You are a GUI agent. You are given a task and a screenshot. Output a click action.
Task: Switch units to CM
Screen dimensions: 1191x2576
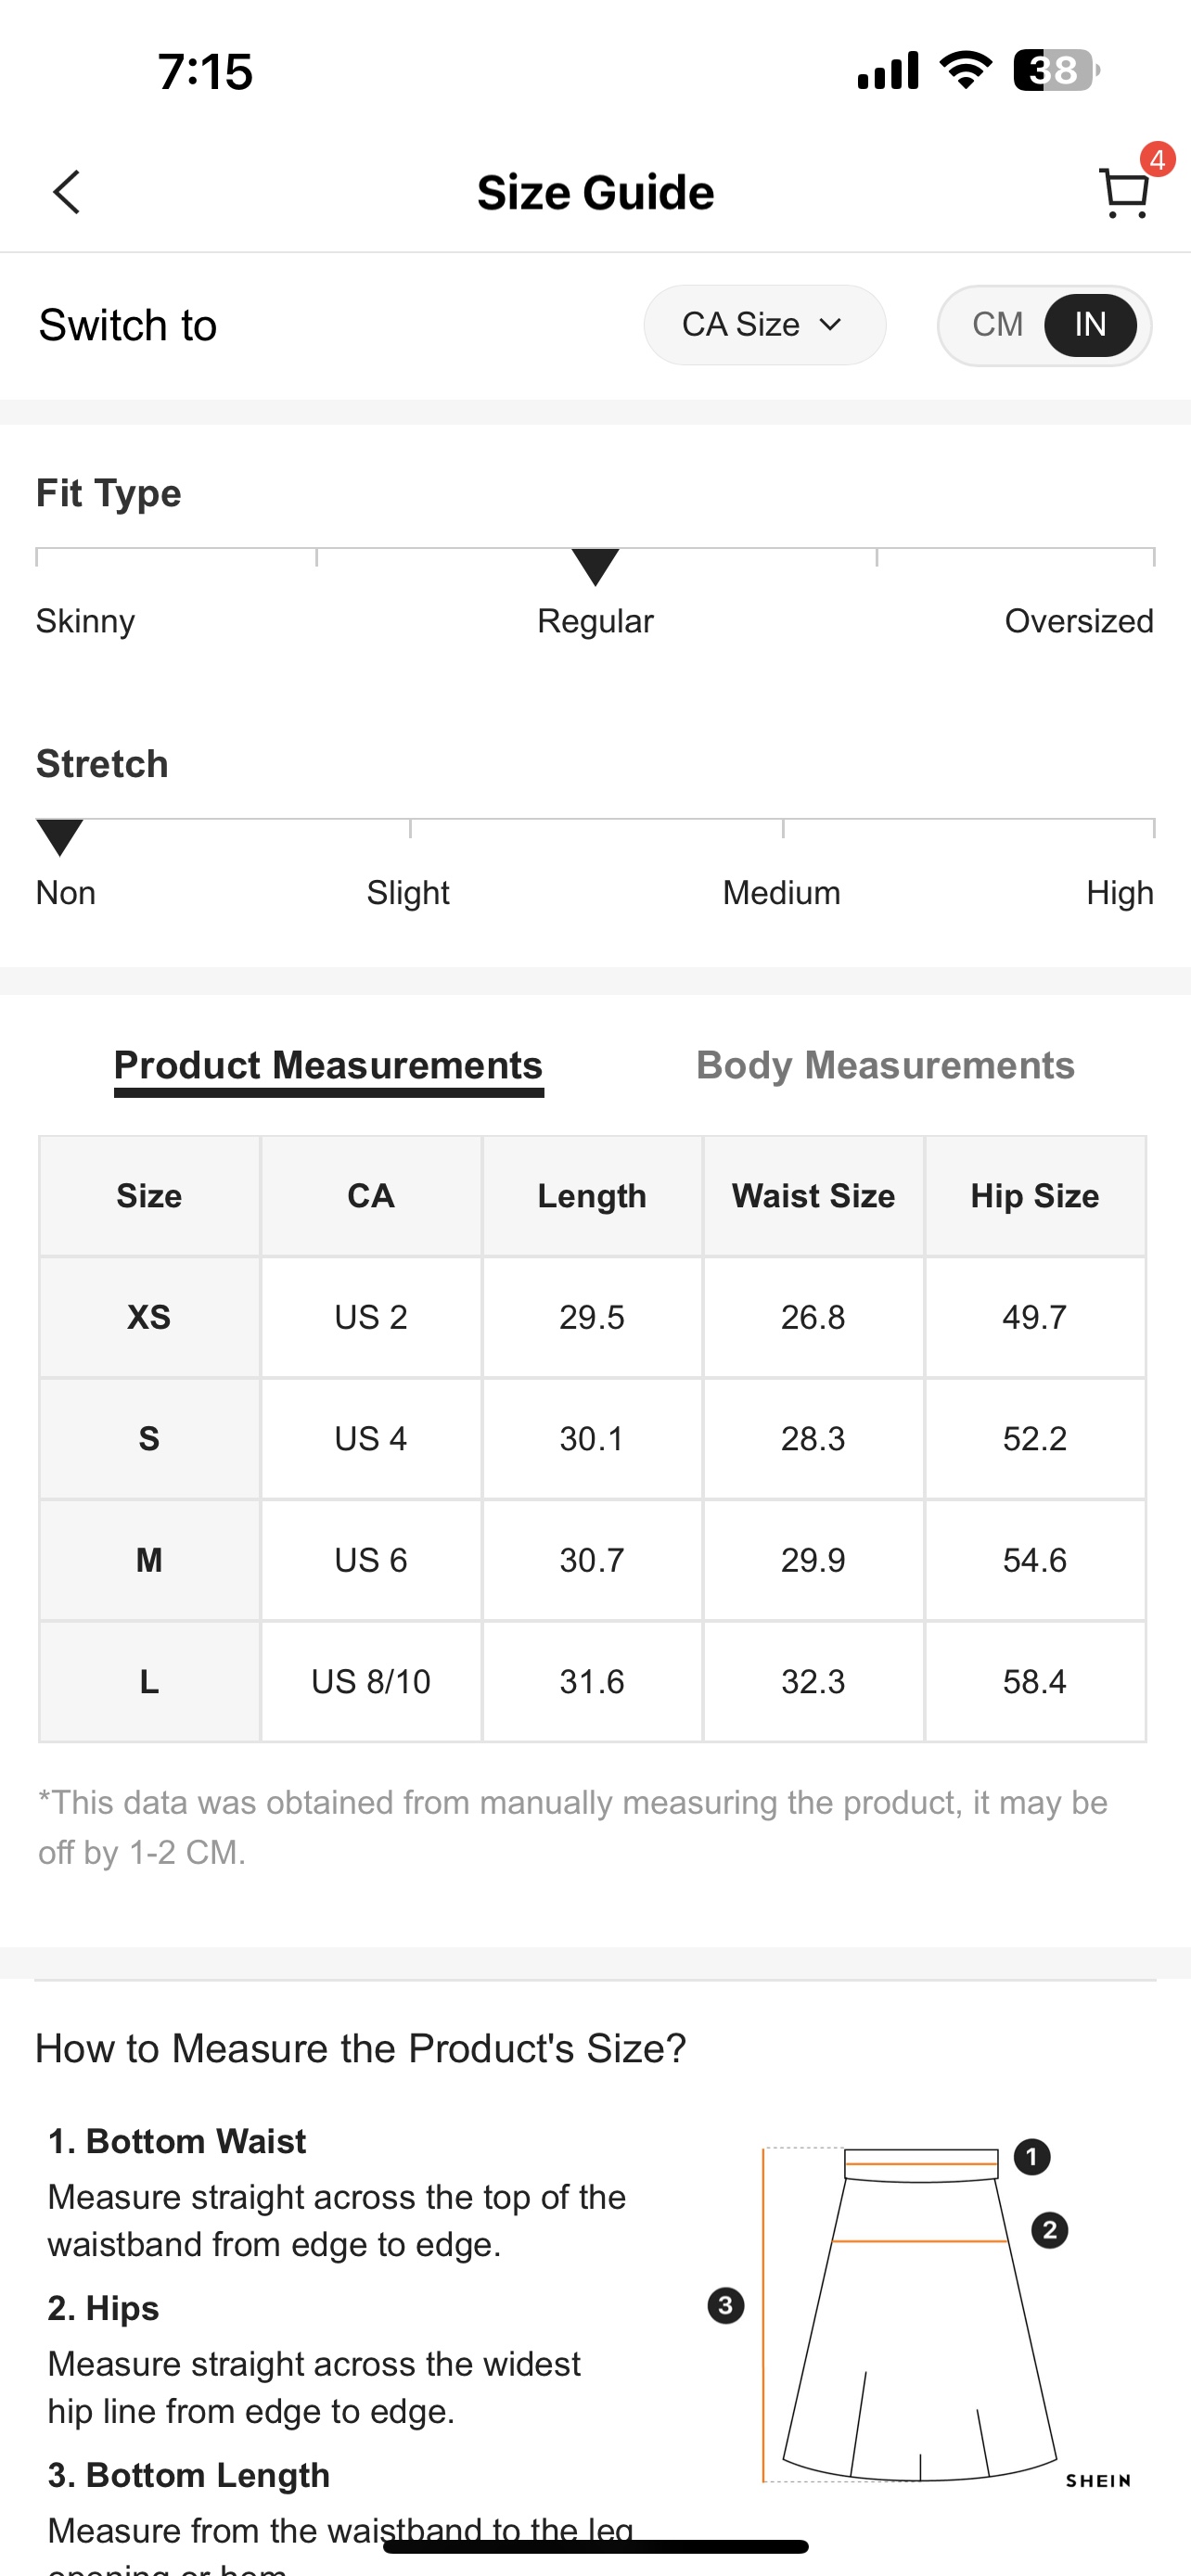click(x=997, y=325)
